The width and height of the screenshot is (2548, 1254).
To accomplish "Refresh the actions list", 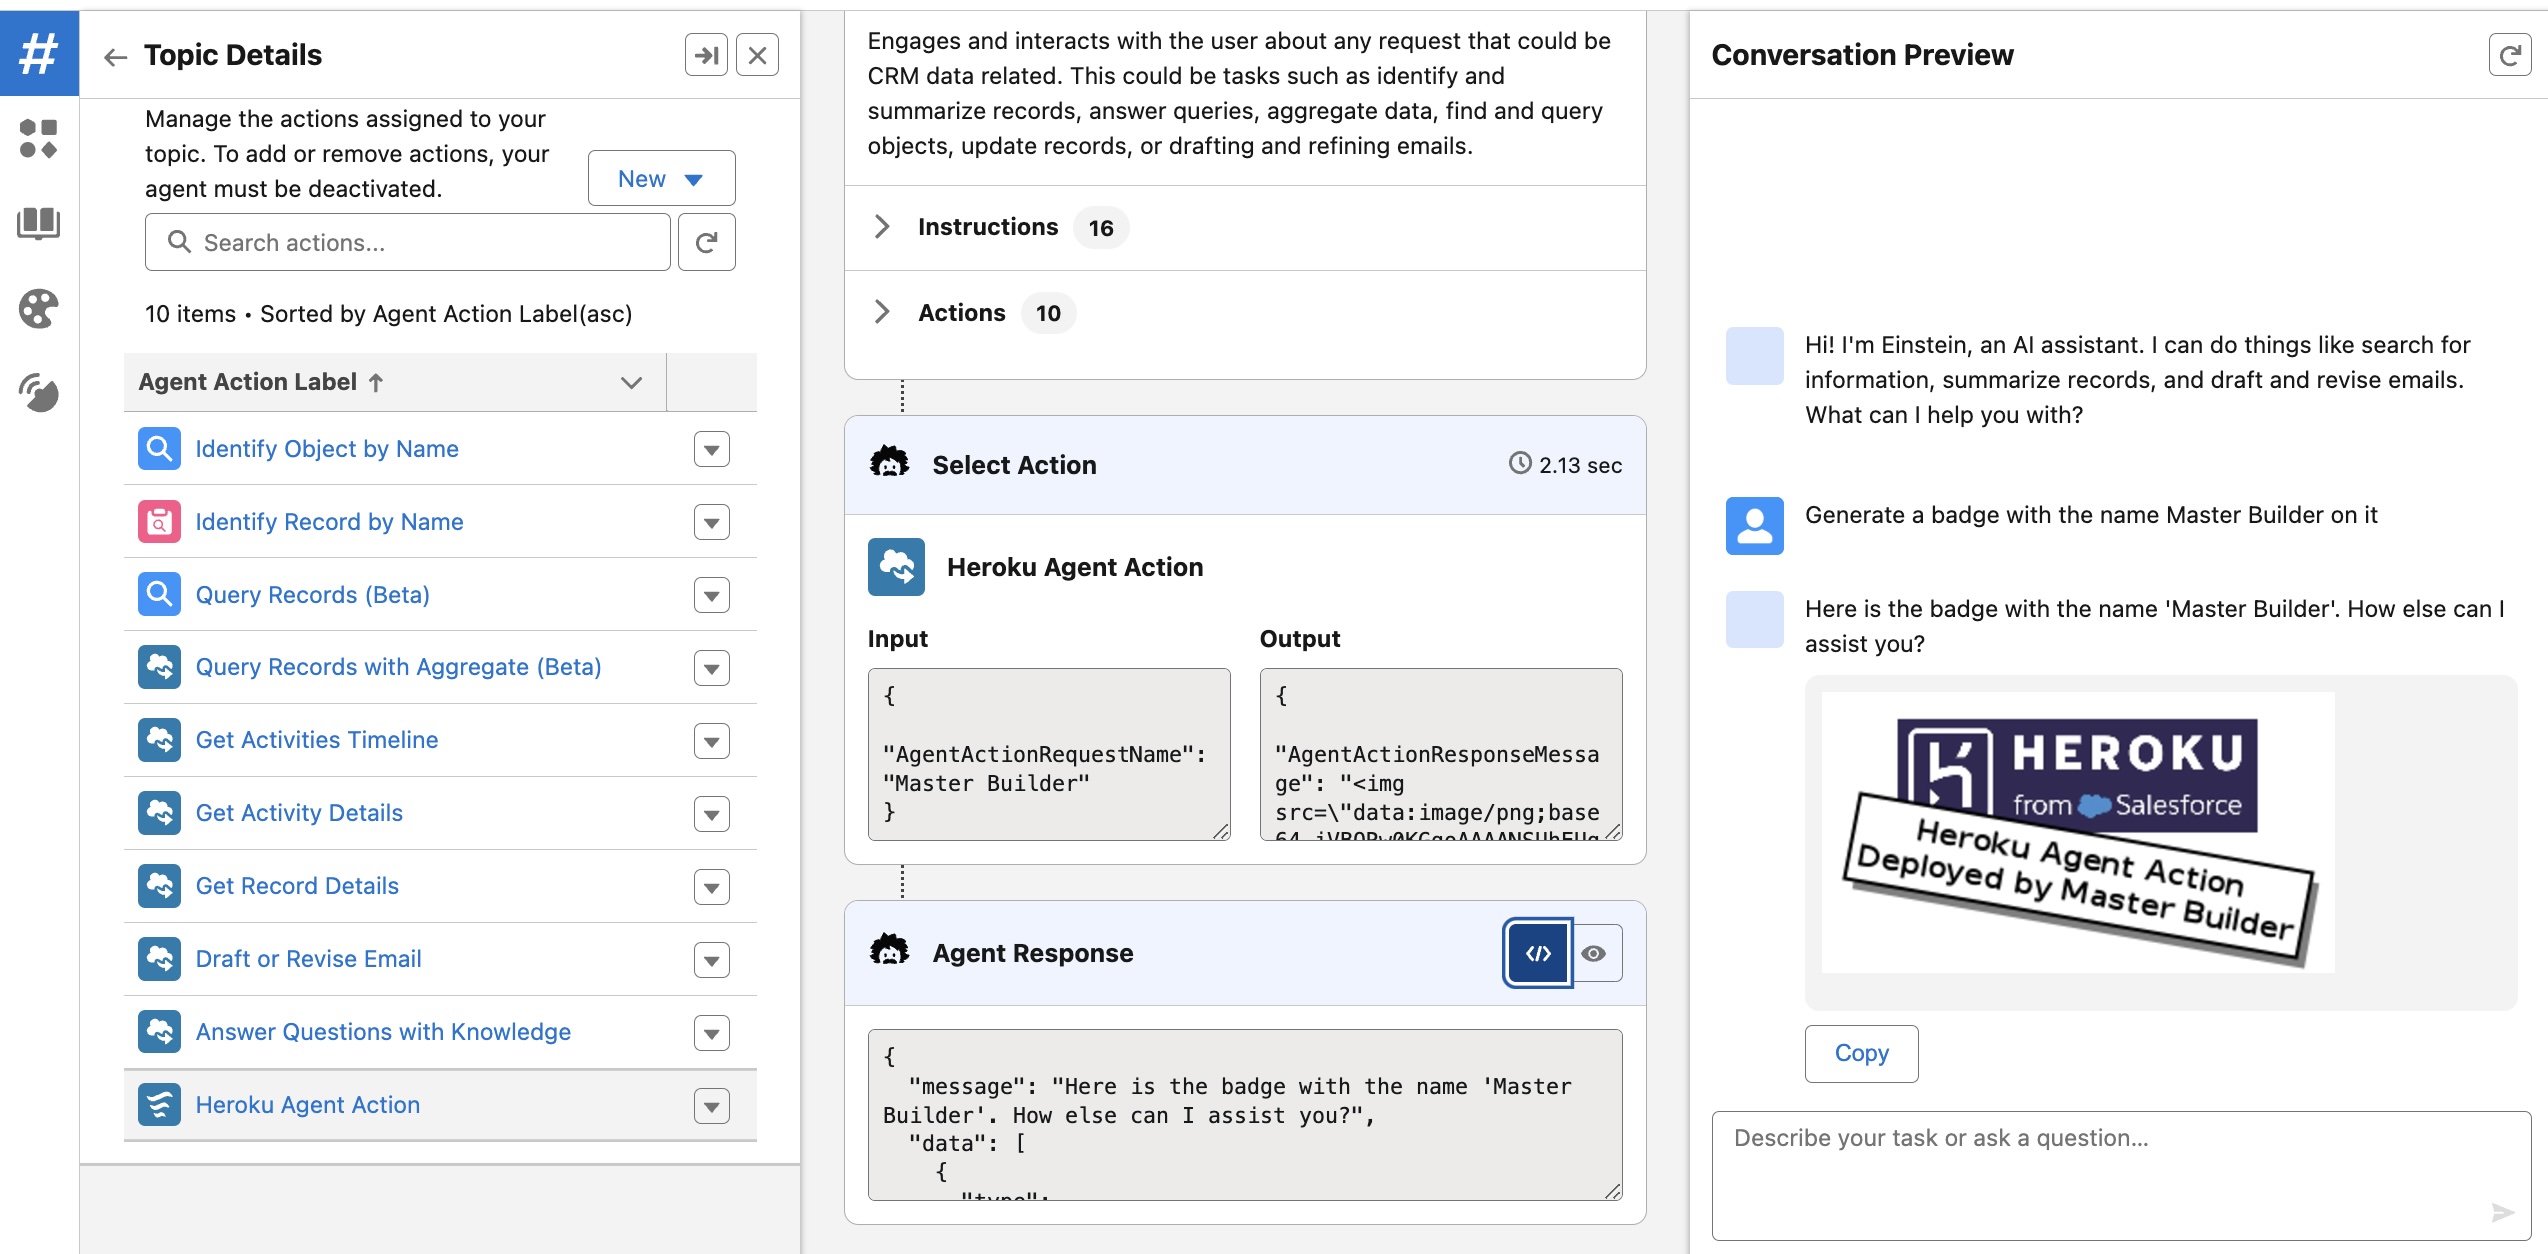I will 706,242.
